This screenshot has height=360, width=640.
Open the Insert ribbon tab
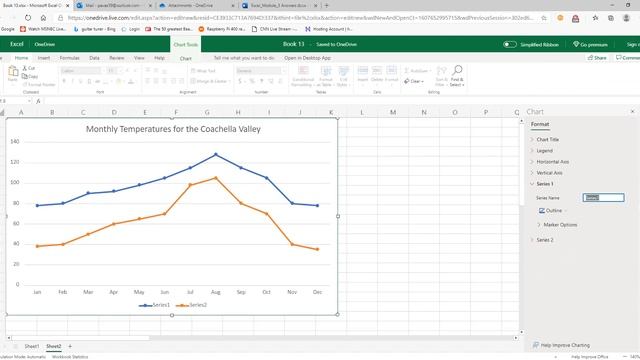tap(44, 58)
